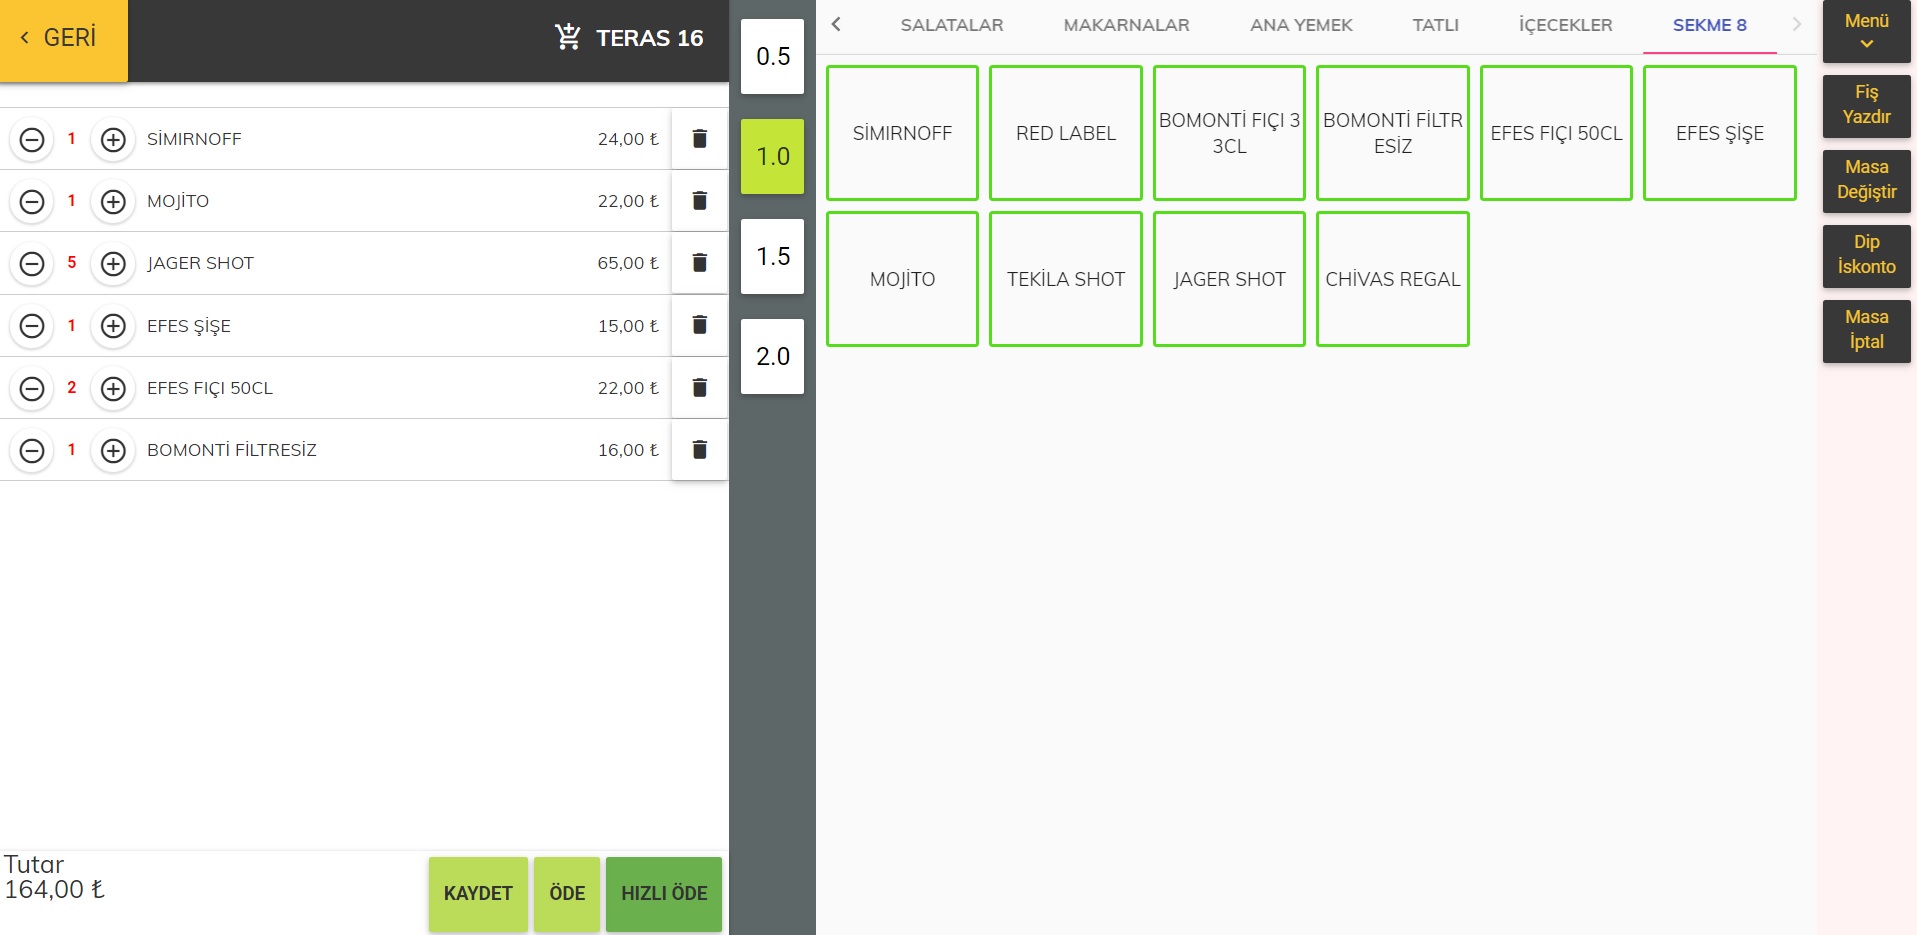The image size is (1917, 935).
Task: Choose the 1.5 portion option
Action: (x=772, y=256)
